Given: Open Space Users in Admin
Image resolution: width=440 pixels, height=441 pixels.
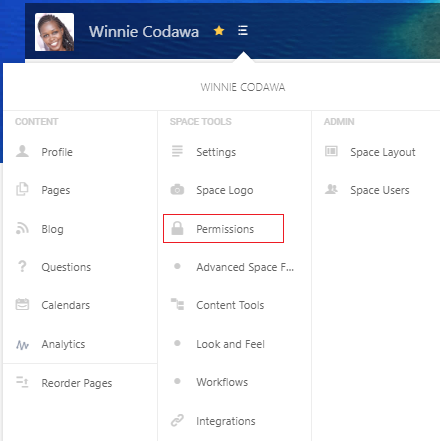Looking at the screenshot, I should (x=380, y=190).
